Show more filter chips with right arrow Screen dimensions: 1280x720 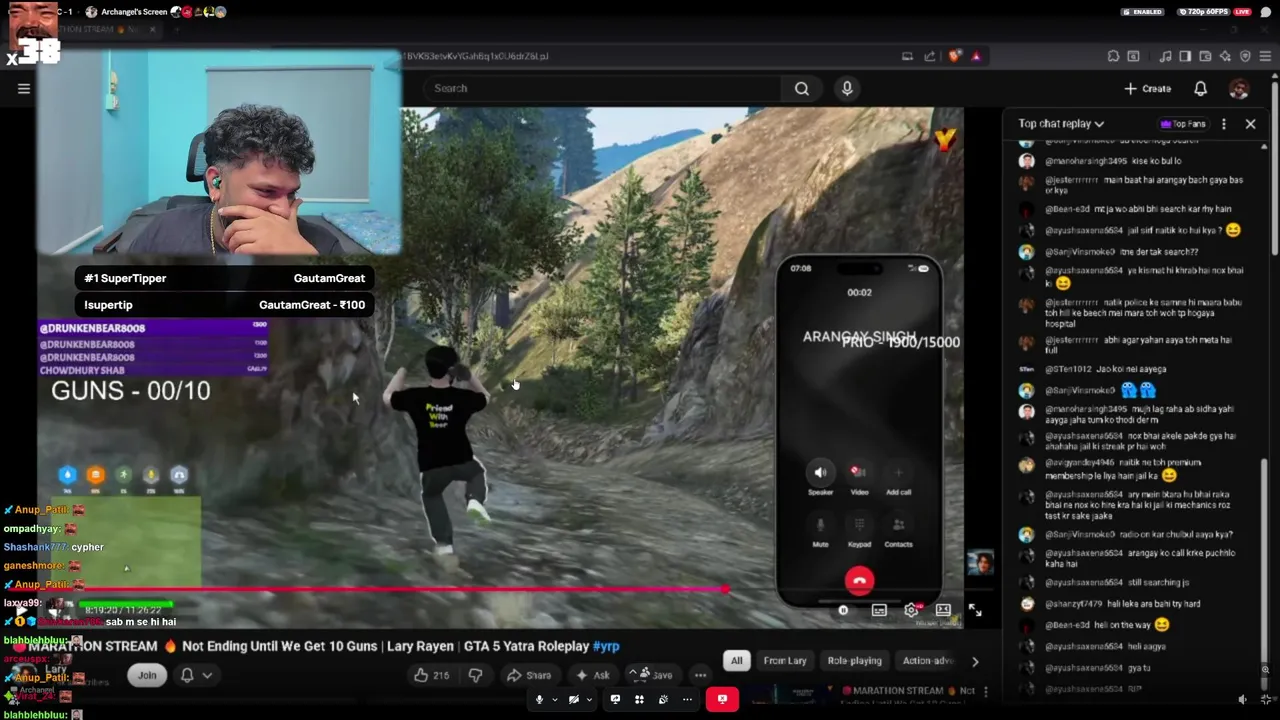pos(975,661)
